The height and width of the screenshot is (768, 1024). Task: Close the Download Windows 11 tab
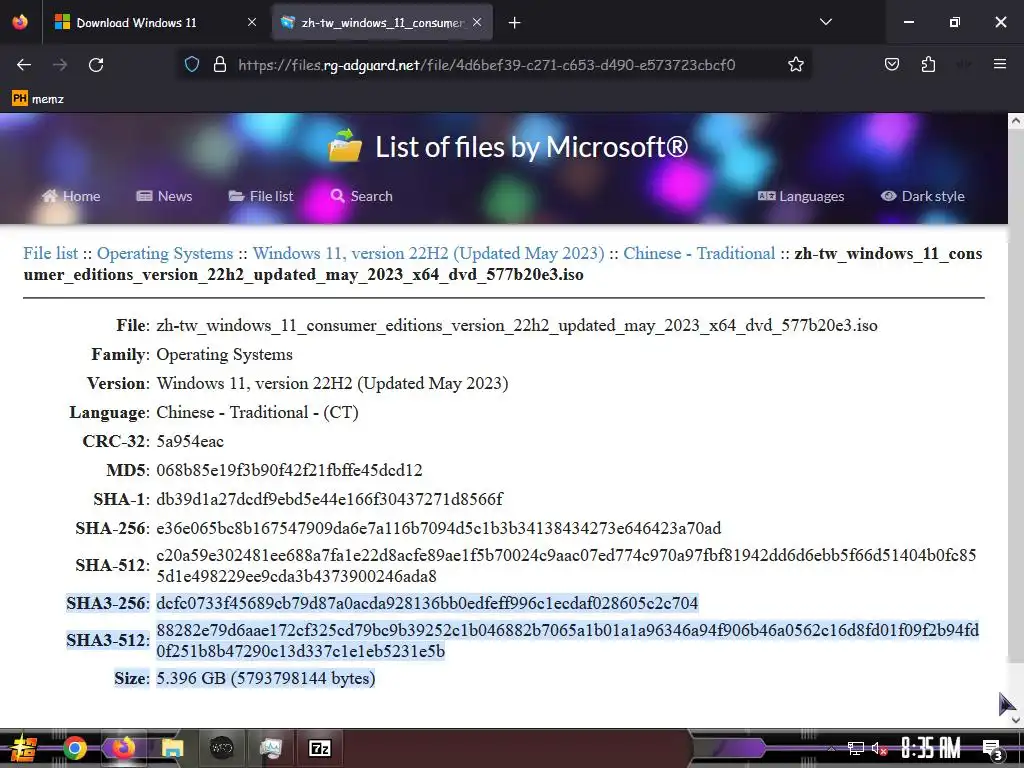coord(252,22)
